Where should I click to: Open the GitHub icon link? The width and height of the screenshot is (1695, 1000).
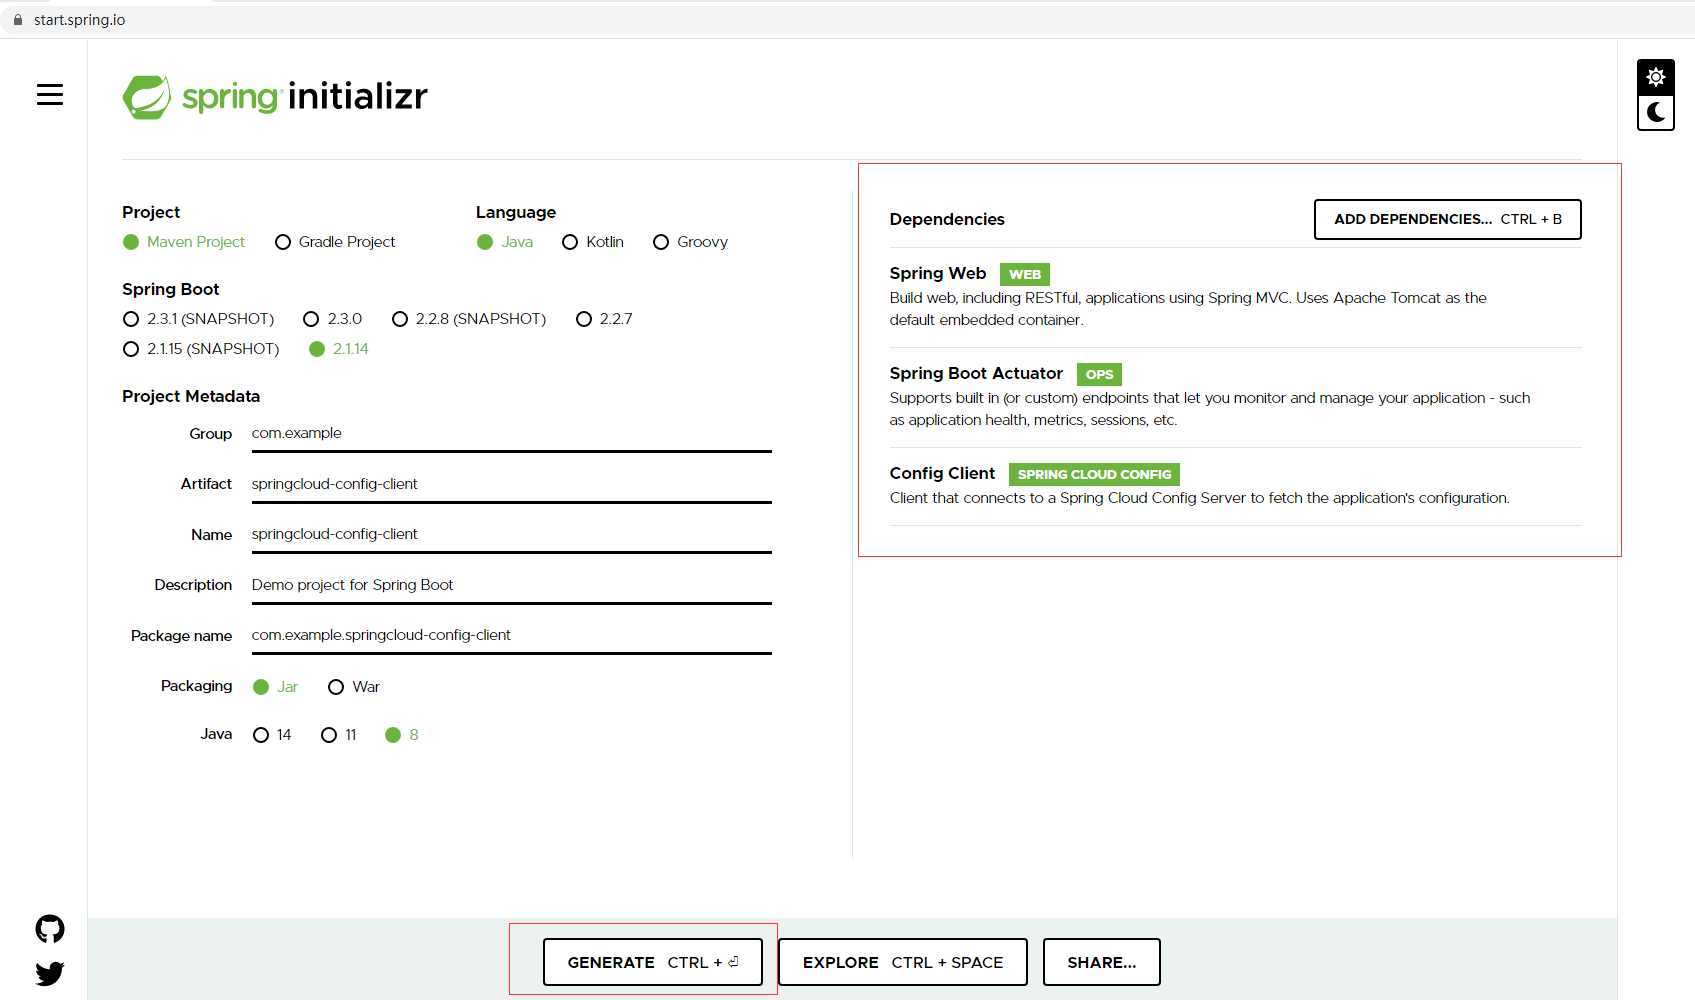[x=50, y=929]
